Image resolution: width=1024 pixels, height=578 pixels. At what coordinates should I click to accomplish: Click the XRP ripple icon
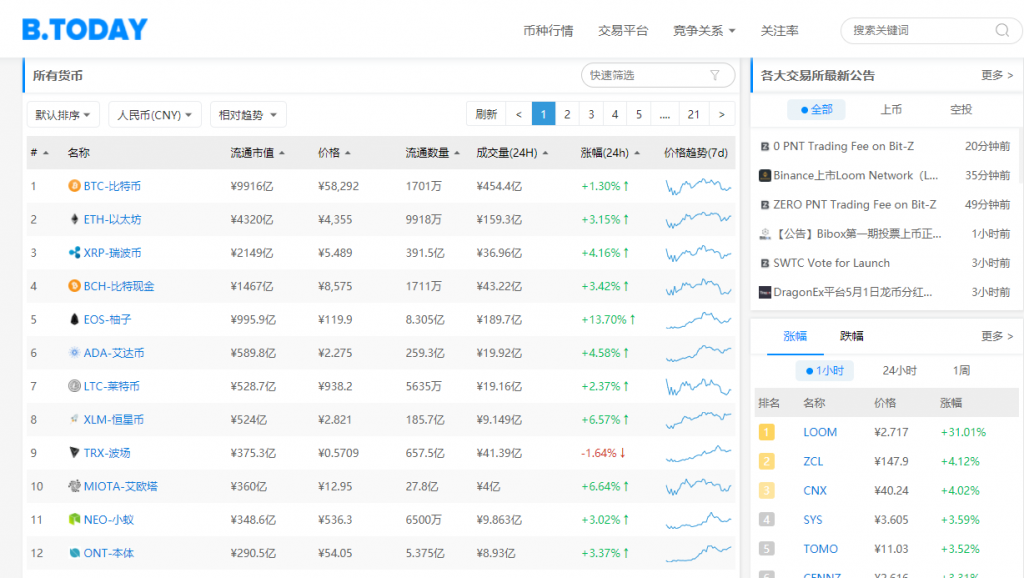pos(74,253)
